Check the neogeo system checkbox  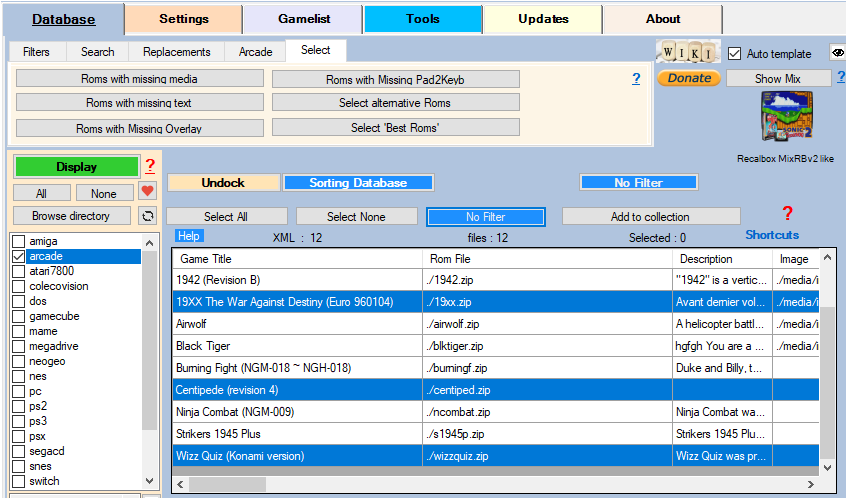[20, 361]
